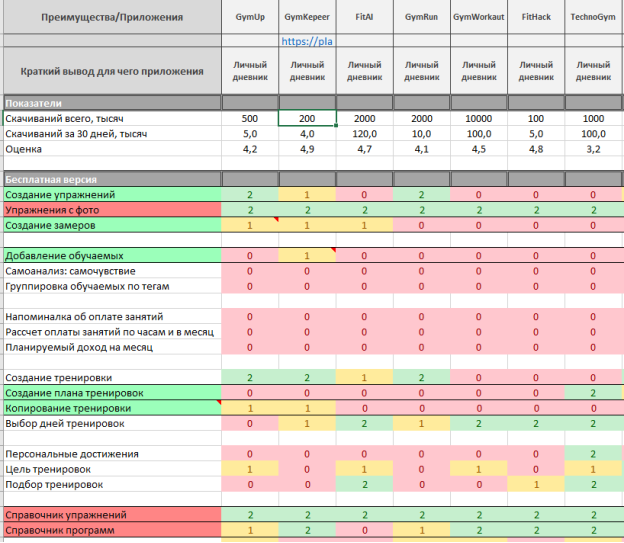Click the Создание плана тренировок row label
Viewport: 624px width, 543px height.
click(112, 393)
